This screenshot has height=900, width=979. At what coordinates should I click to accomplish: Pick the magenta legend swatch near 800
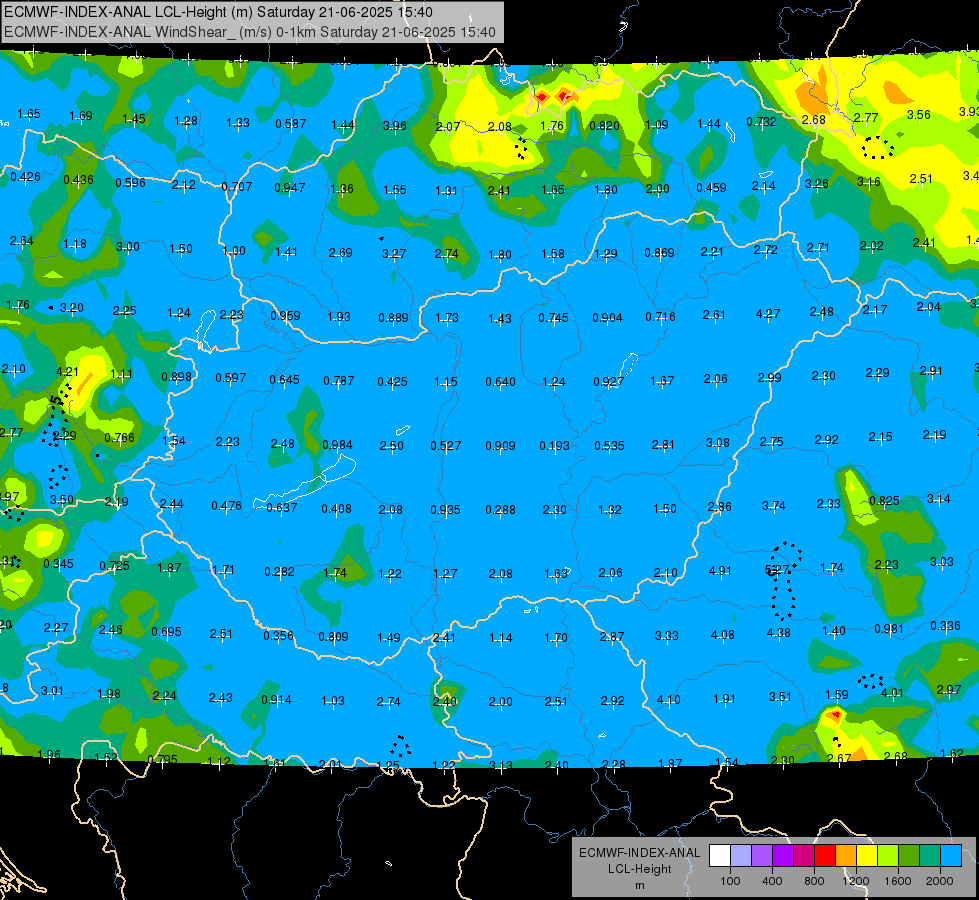click(x=804, y=856)
